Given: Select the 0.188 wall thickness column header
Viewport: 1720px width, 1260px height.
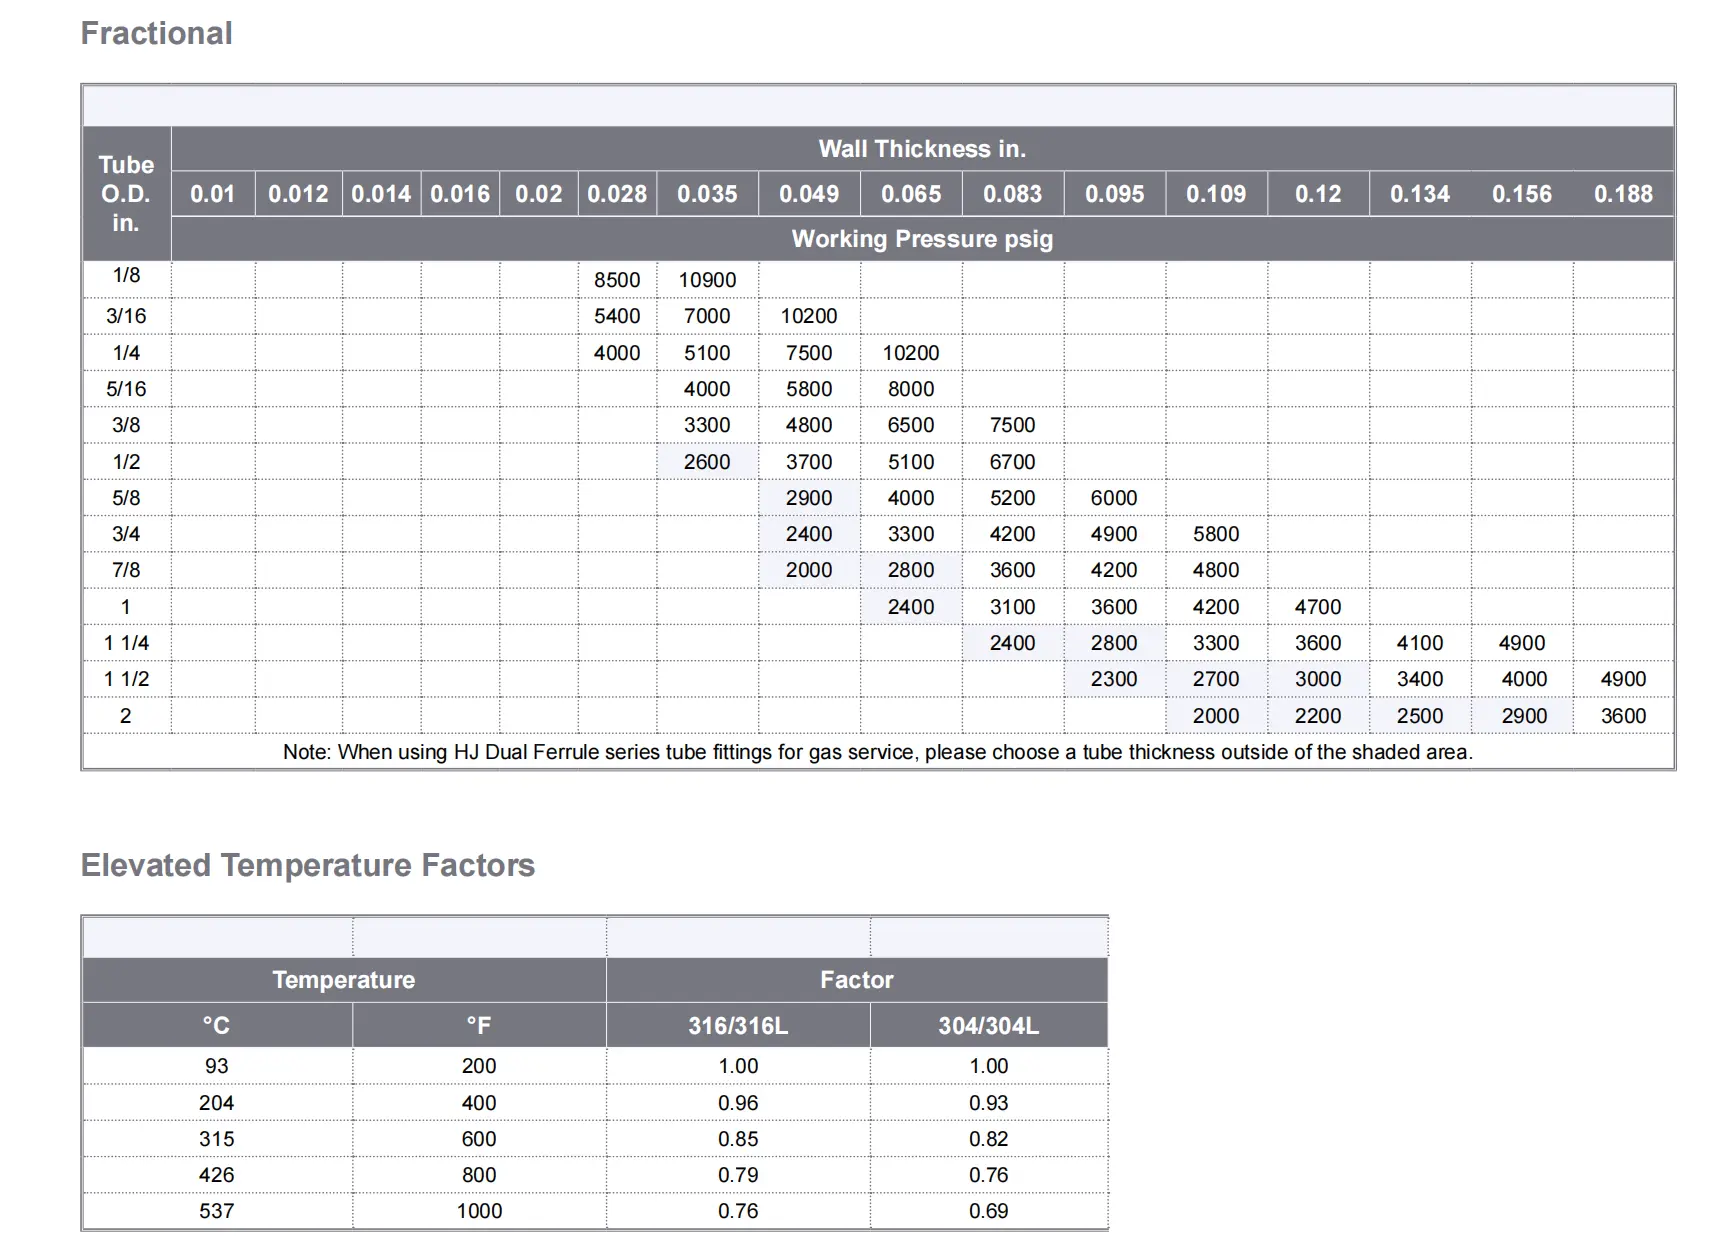Looking at the screenshot, I should click(x=1622, y=194).
